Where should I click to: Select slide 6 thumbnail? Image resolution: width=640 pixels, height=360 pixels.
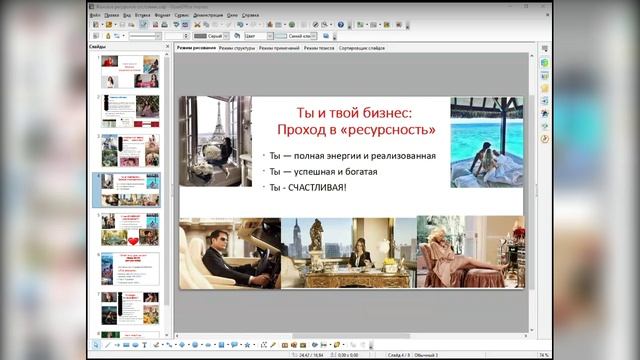[130, 269]
